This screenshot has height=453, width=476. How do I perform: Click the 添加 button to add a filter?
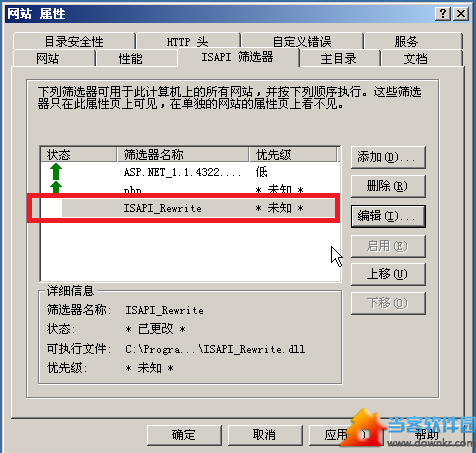(388, 157)
